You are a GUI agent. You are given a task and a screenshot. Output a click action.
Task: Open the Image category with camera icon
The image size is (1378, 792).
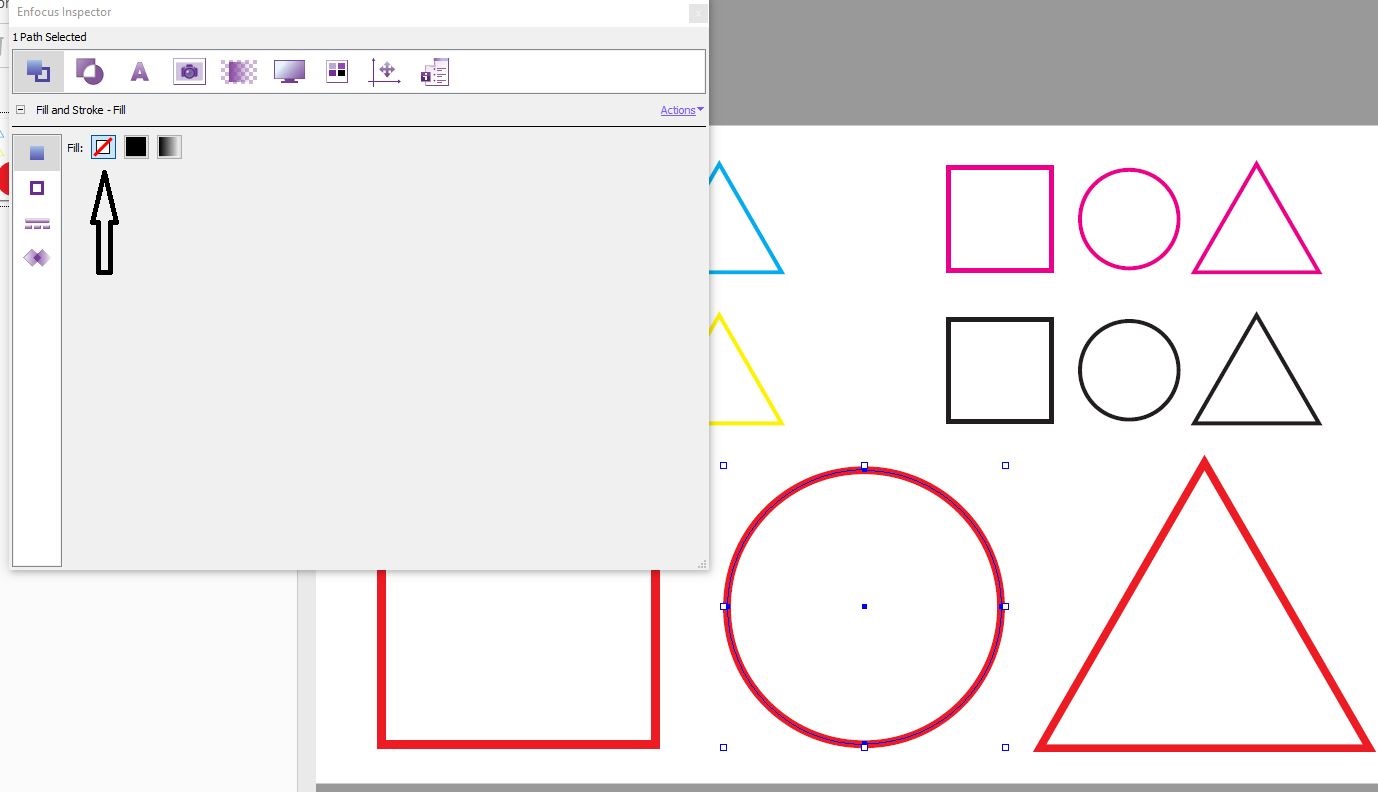pos(189,72)
